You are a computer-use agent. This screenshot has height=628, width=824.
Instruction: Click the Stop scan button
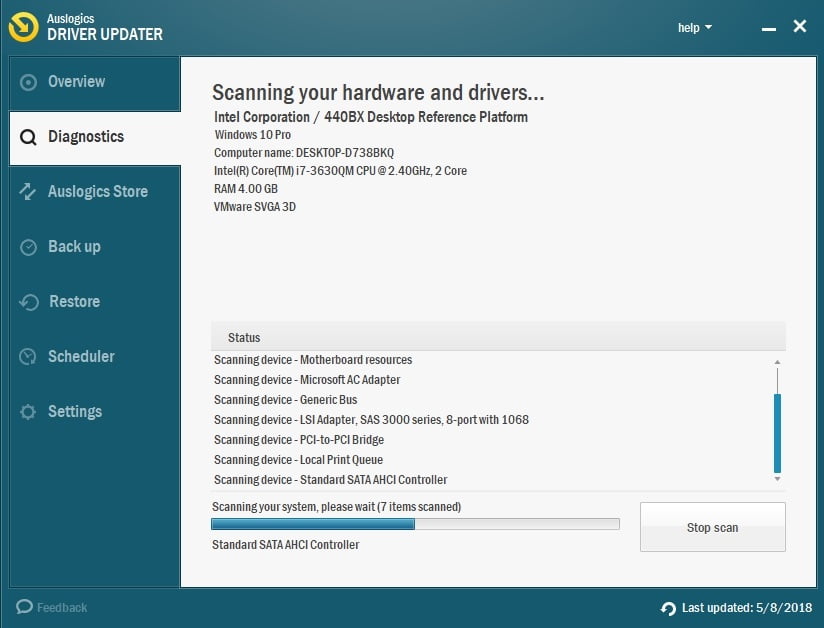(x=713, y=527)
